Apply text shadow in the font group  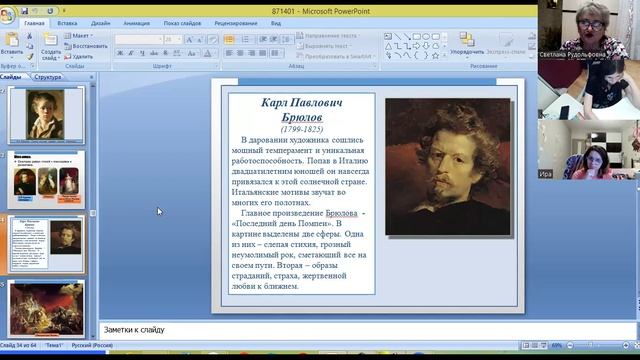(x=165, y=53)
